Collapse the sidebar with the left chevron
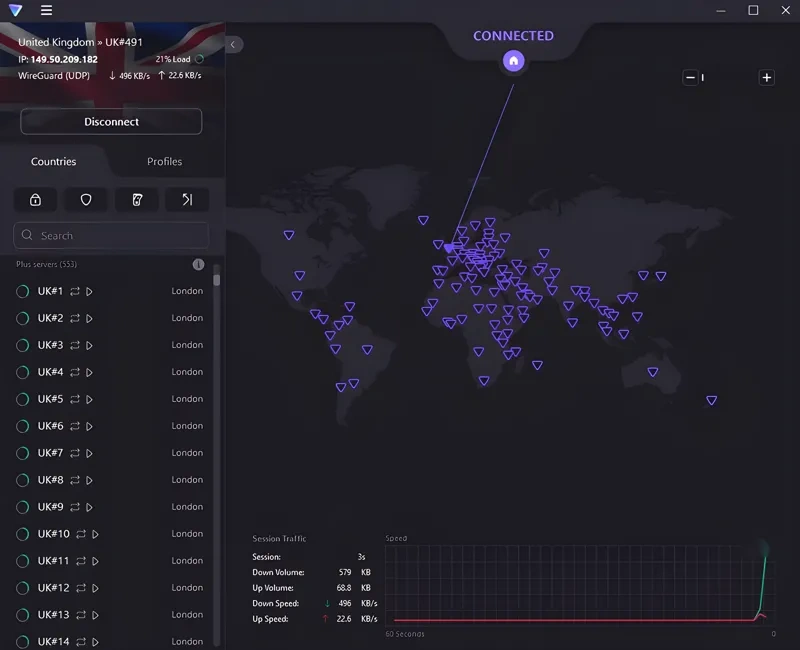800x650 pixels. click(233, 44)
